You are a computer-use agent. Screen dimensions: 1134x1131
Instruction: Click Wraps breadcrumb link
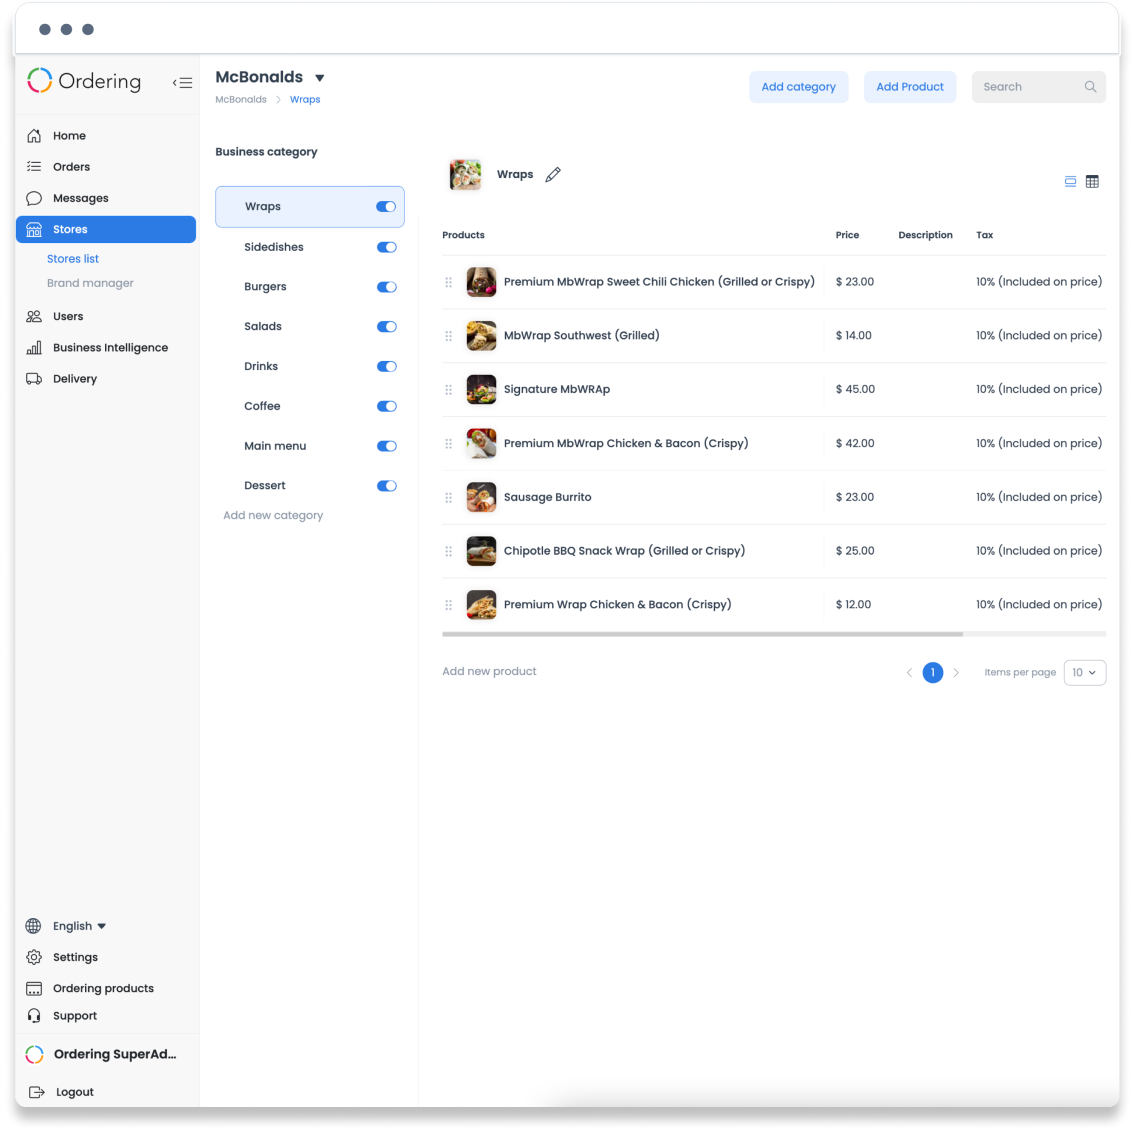click(x=305, y=100)
